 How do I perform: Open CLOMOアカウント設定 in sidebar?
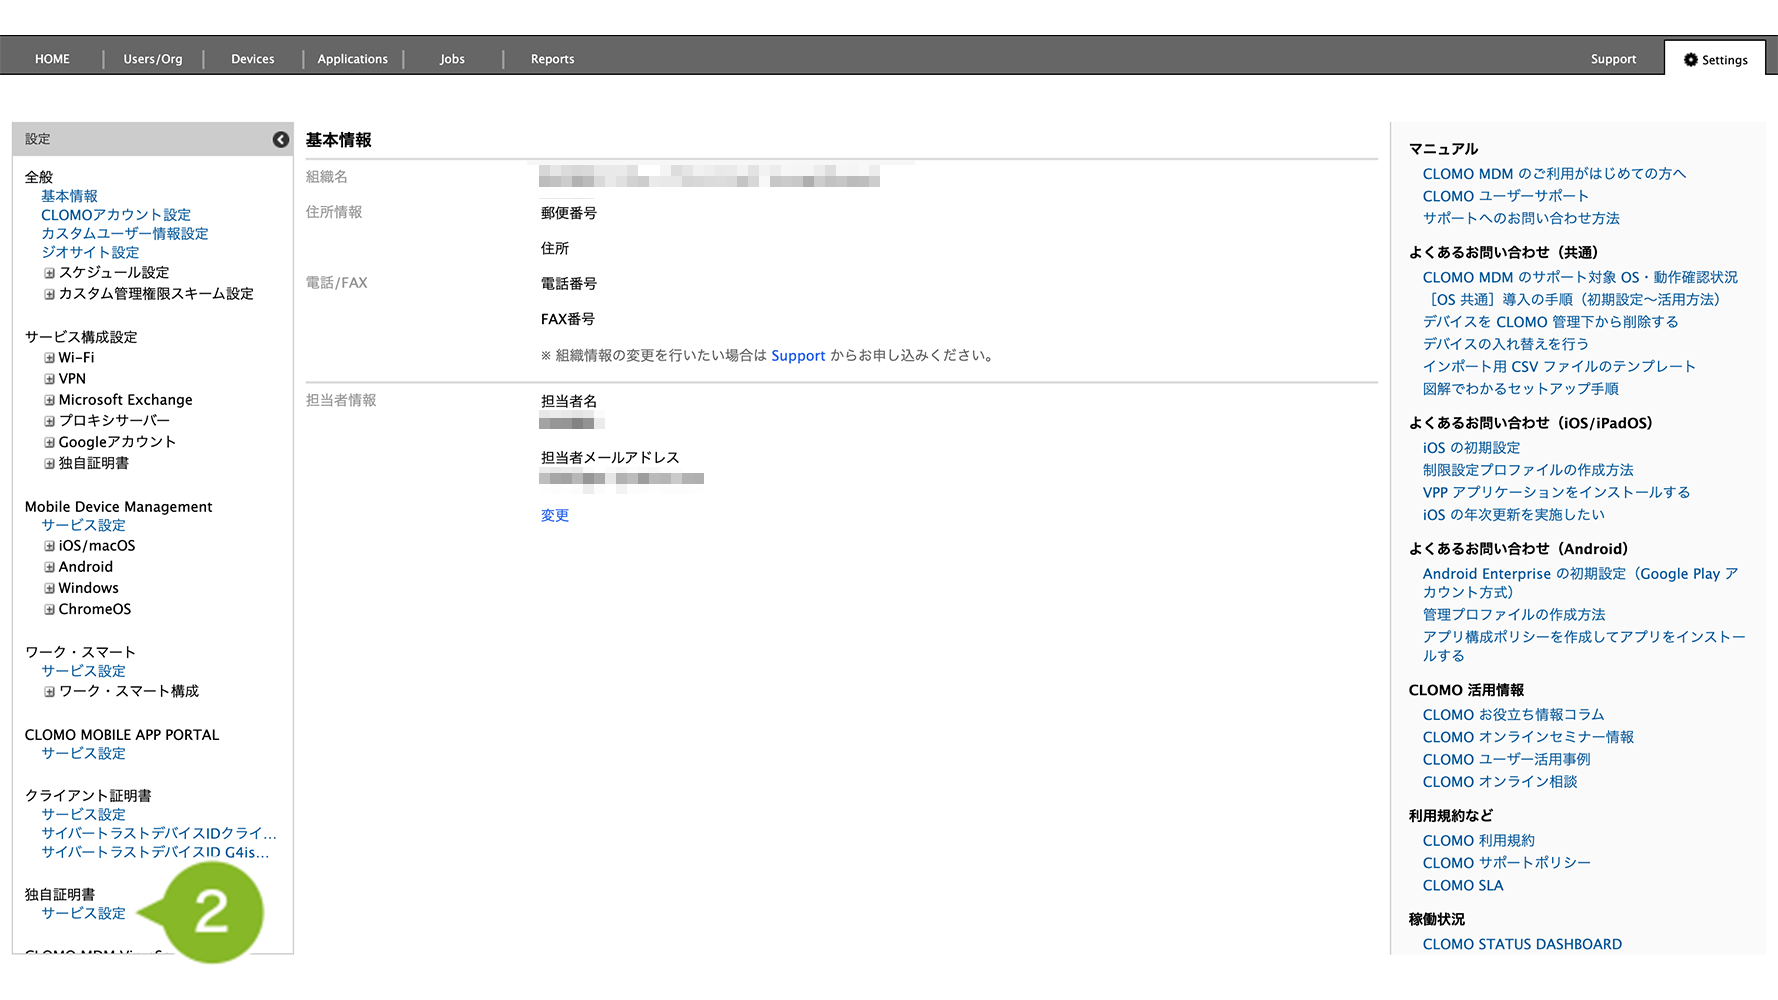tap(116, 215)
